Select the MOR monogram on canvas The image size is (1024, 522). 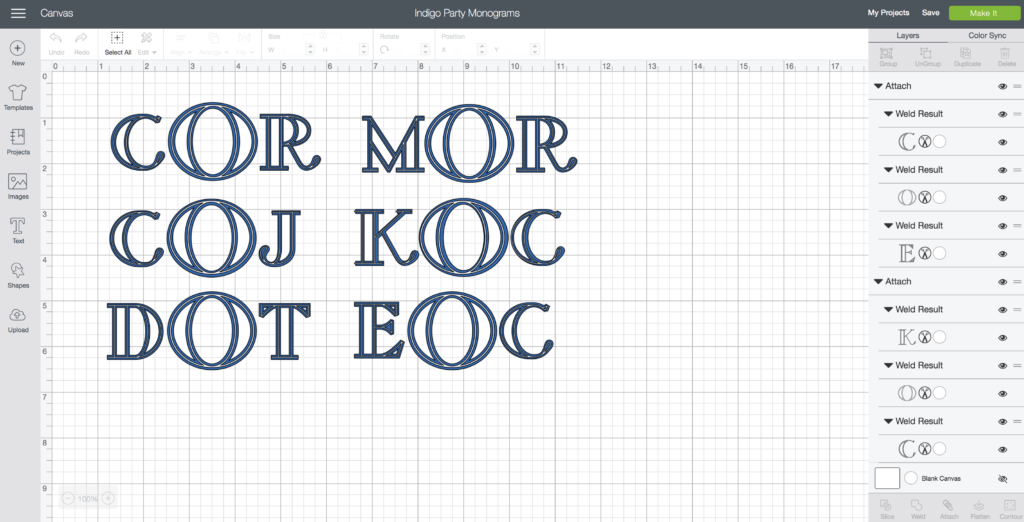[x=469, y=142]
